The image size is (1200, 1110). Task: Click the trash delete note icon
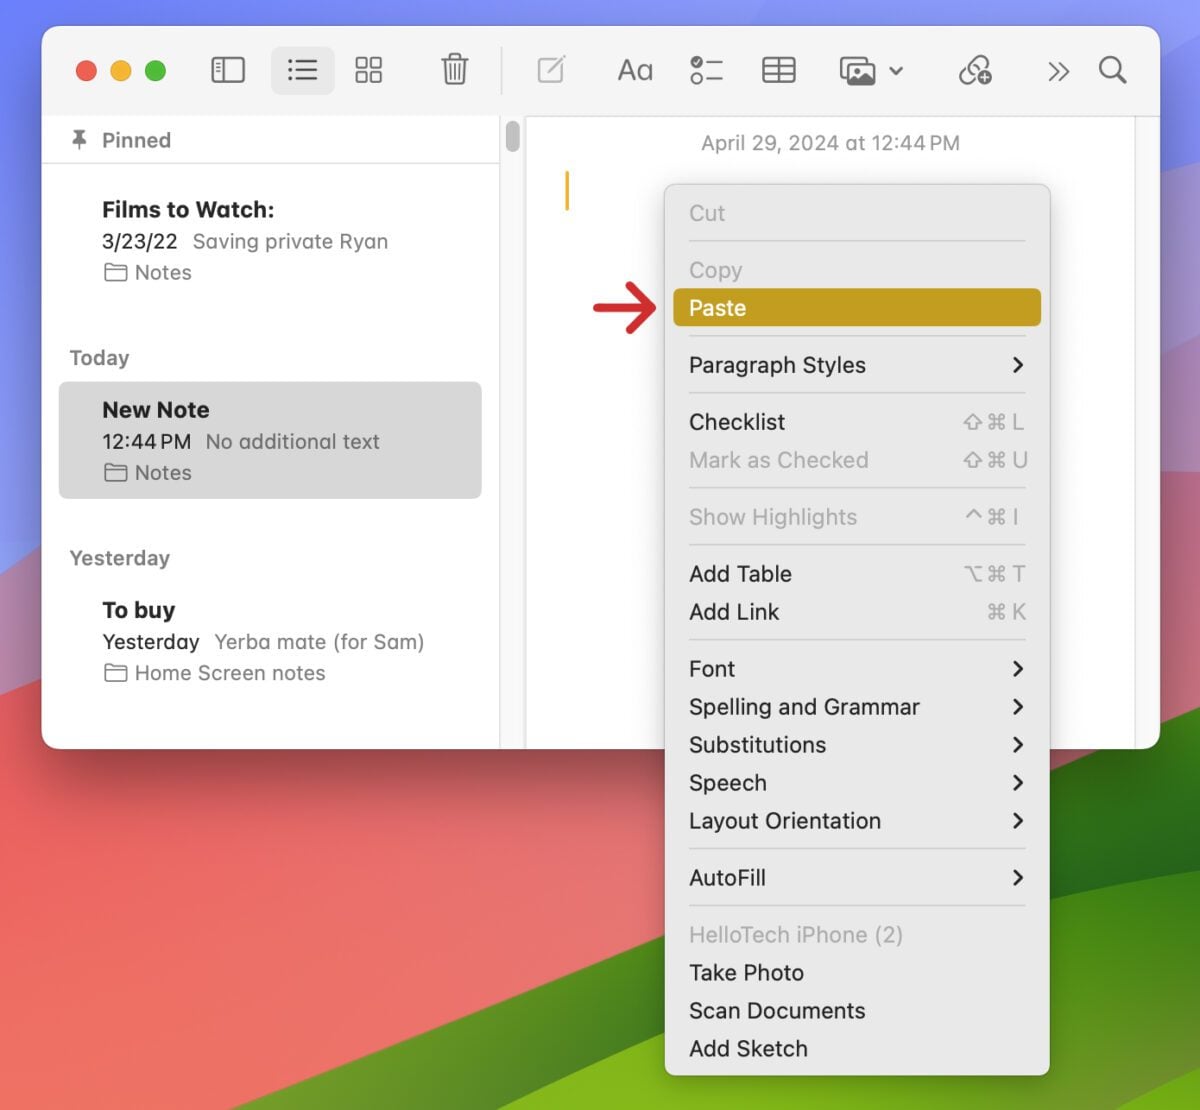pyautogui.click(x=454, y=70)
